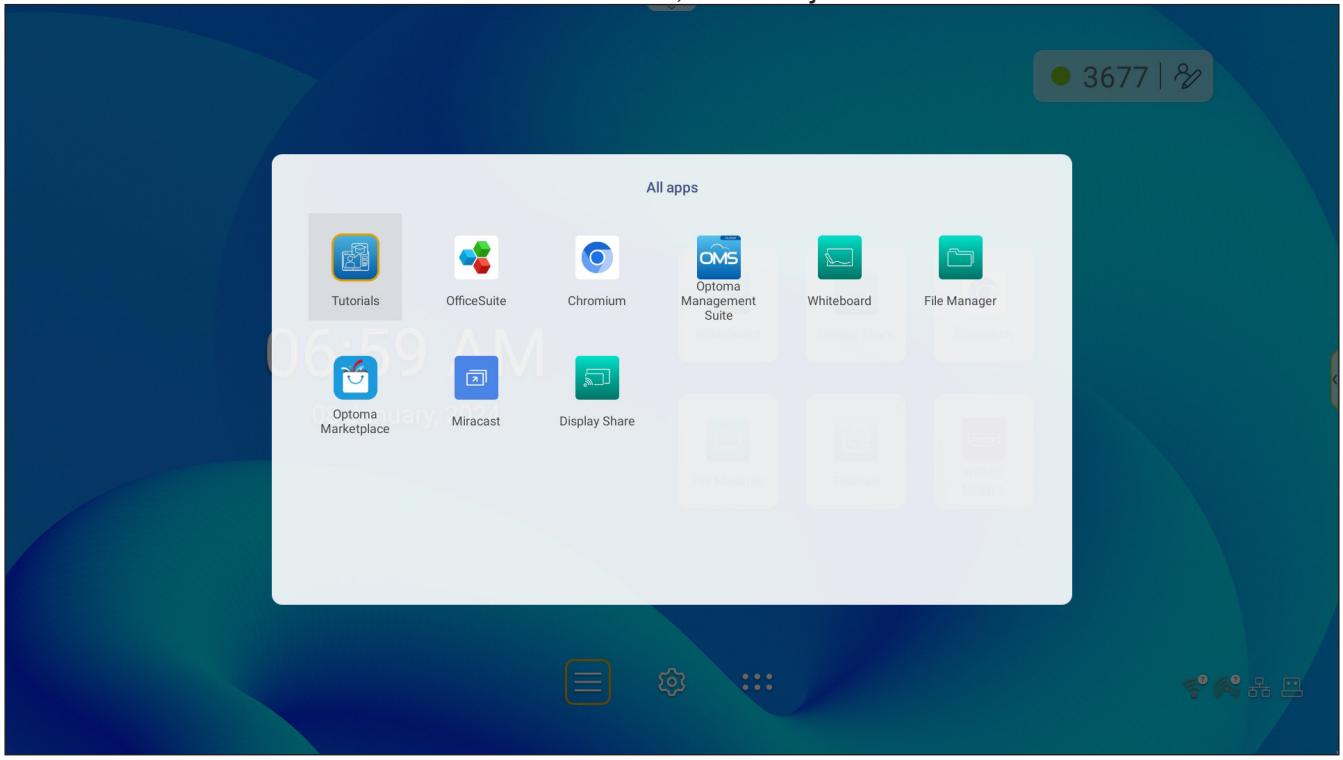Pull down the top center handle
1343x760 pixels.
pos(671,6)
